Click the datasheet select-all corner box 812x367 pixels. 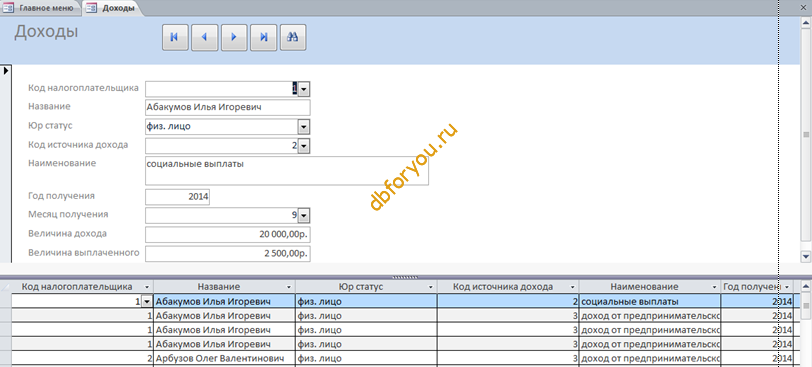(6, 287)
